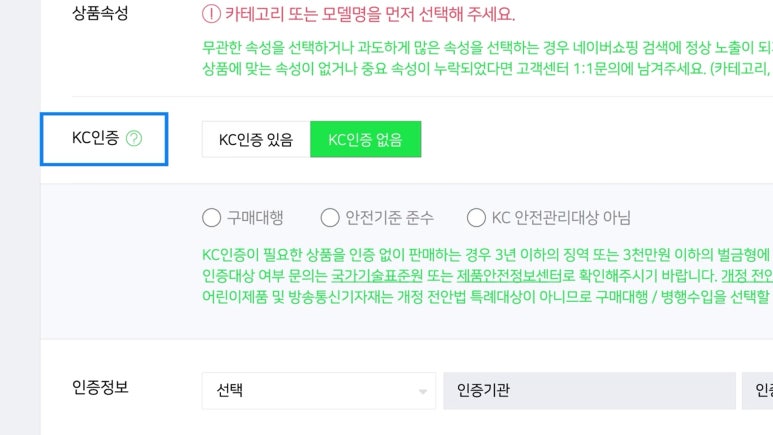Click the KC인증 section label
Image resolution: width=773 pixels, height=435 pixels.
click(95, 139)
